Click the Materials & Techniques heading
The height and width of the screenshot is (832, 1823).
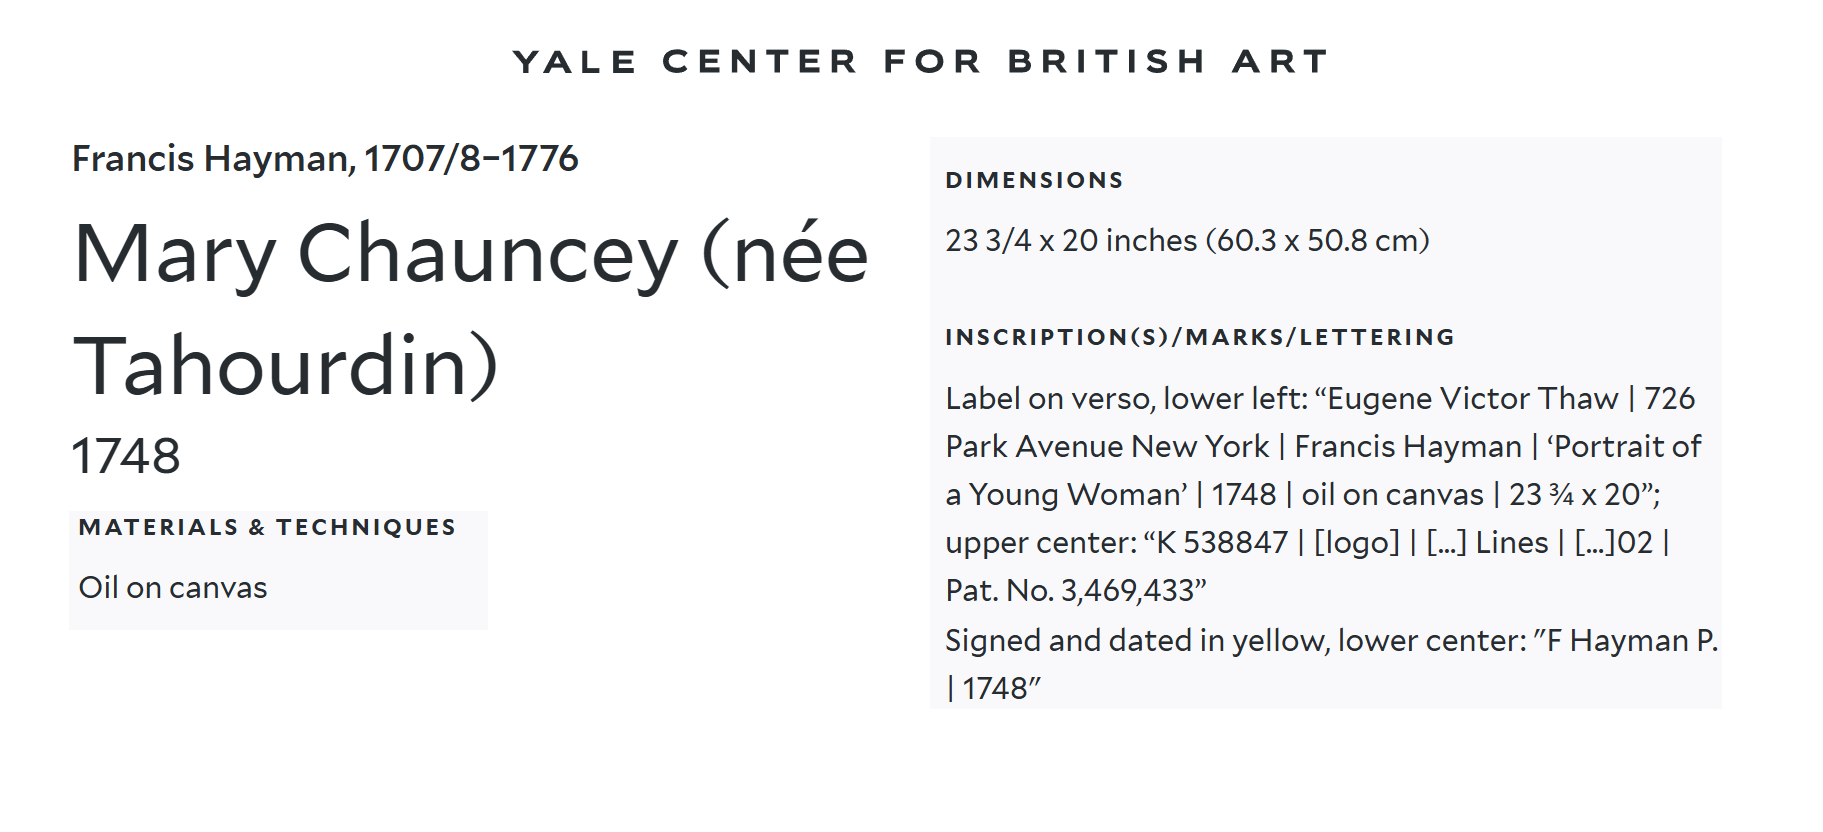[x=267, y=527]
